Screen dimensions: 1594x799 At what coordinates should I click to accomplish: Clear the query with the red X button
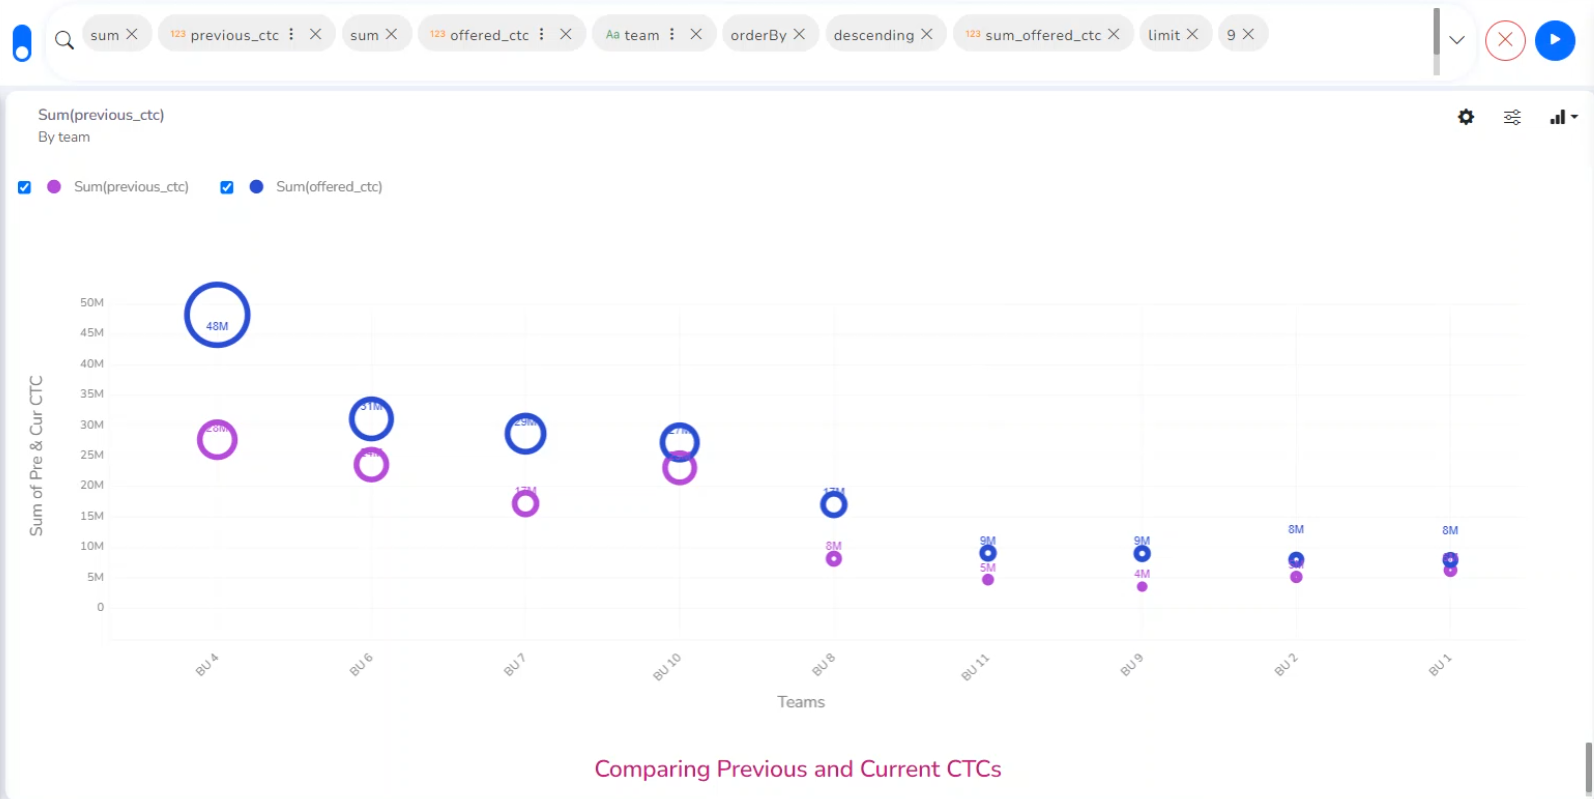click(x=1504, y=40)
